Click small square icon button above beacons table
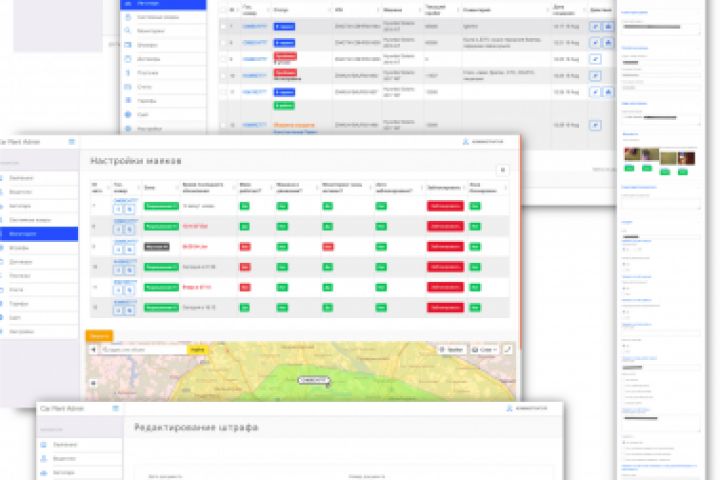 coord(502,170)
